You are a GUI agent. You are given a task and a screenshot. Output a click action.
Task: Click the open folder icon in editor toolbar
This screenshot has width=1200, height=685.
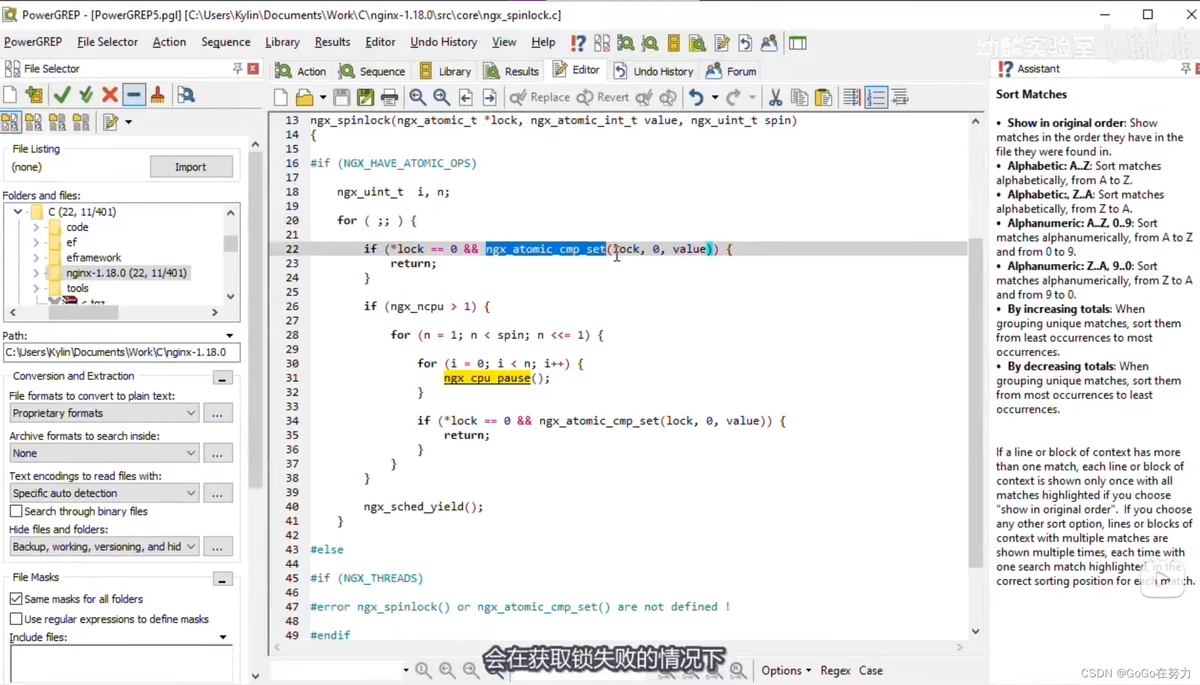coord(304,97)
